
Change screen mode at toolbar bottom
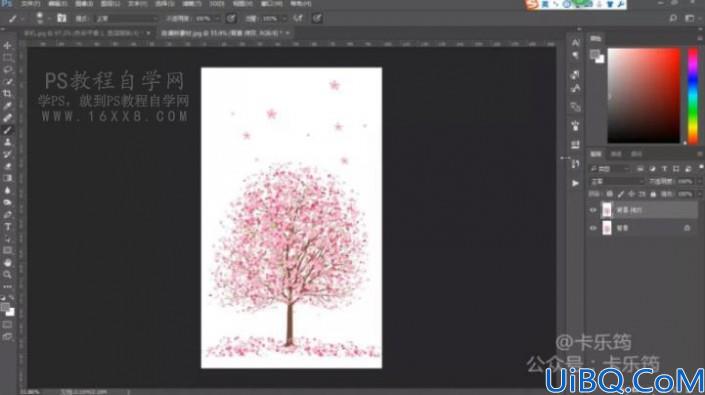(x=8, y=337)
